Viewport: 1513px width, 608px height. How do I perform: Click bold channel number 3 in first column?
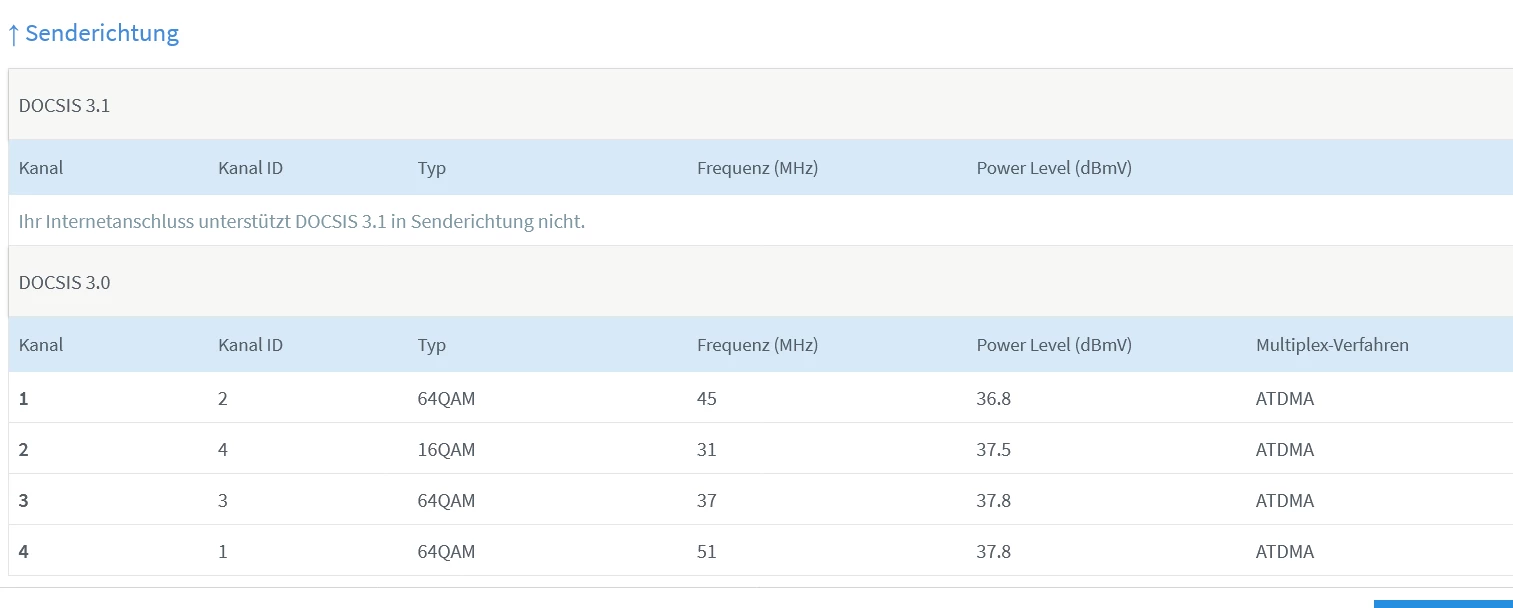pyautogui.click(x=24, y=501)
